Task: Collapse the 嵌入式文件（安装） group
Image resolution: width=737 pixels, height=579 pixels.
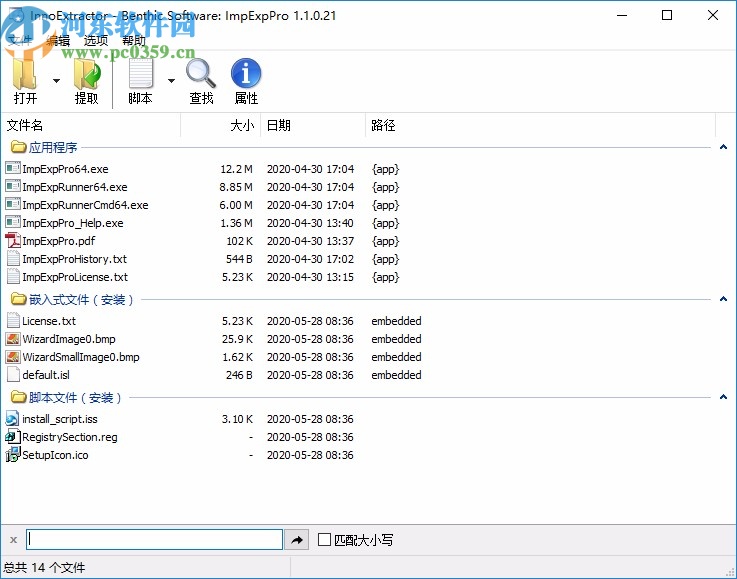Action: point(723,299)
